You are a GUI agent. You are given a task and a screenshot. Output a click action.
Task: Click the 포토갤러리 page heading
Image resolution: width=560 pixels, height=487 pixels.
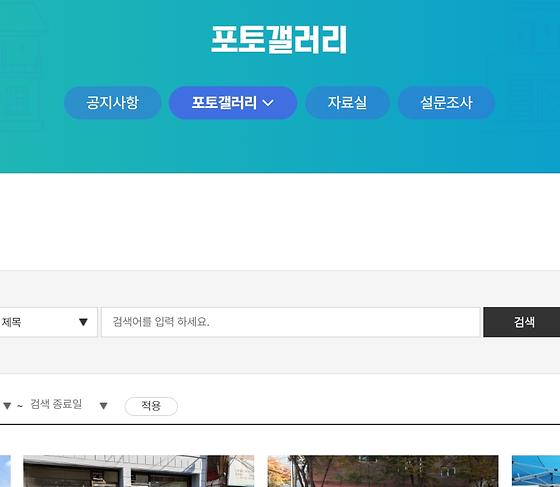tap(279, 39)
